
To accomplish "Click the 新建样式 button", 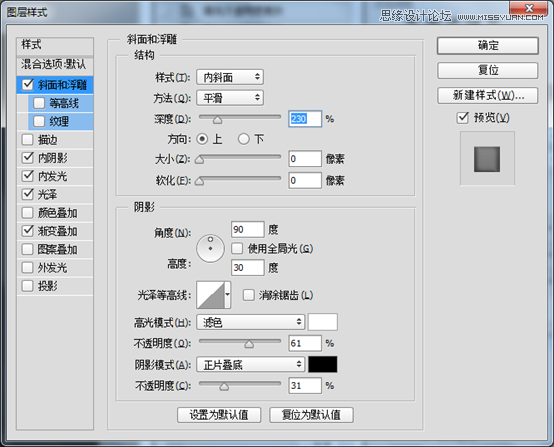I will [488, 95].
